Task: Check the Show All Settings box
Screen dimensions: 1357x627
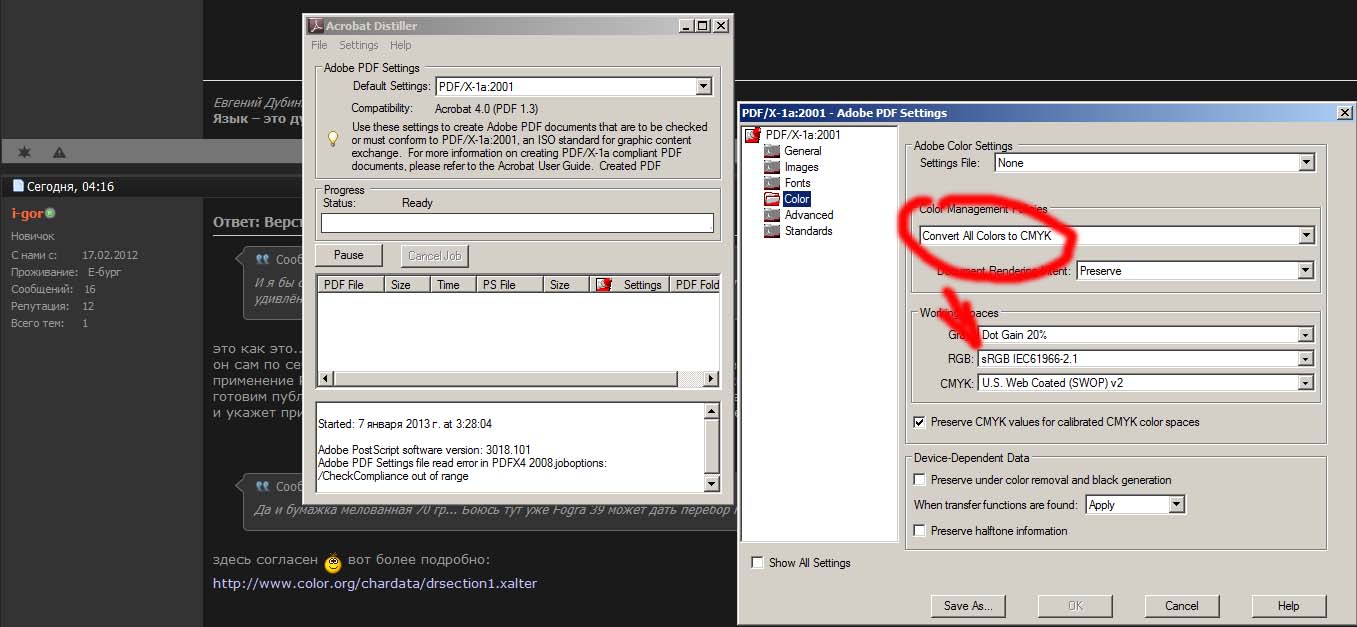Action: click(757, 563)
